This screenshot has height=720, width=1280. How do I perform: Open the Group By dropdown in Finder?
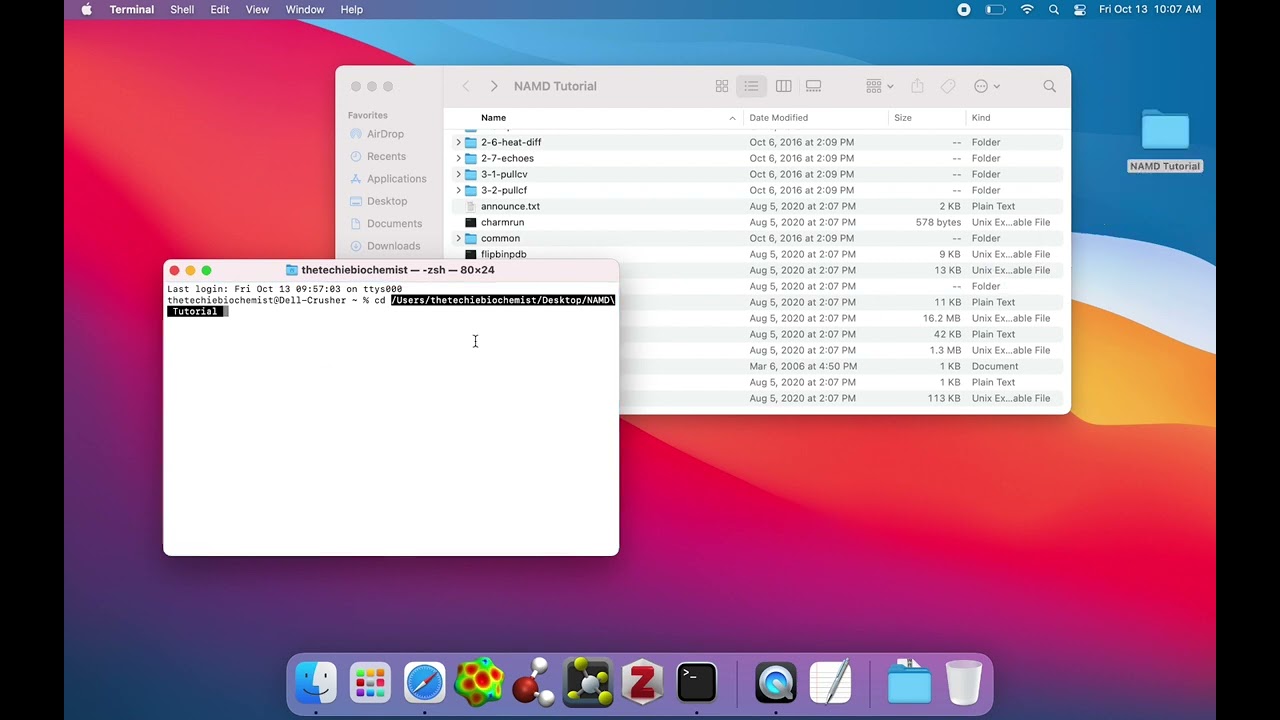(x=880, y=86)
